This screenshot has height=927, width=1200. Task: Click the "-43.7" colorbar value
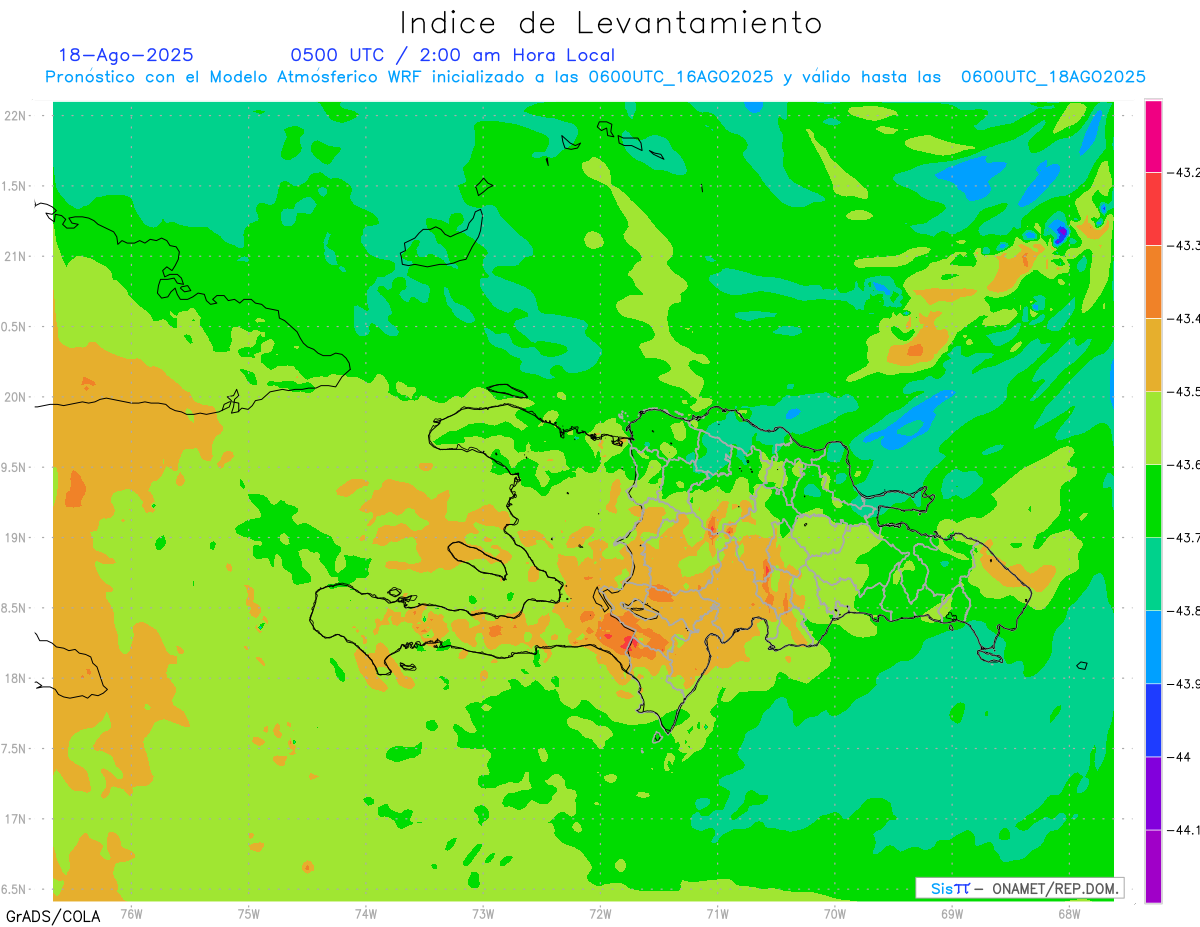(x=1184, y=538)
